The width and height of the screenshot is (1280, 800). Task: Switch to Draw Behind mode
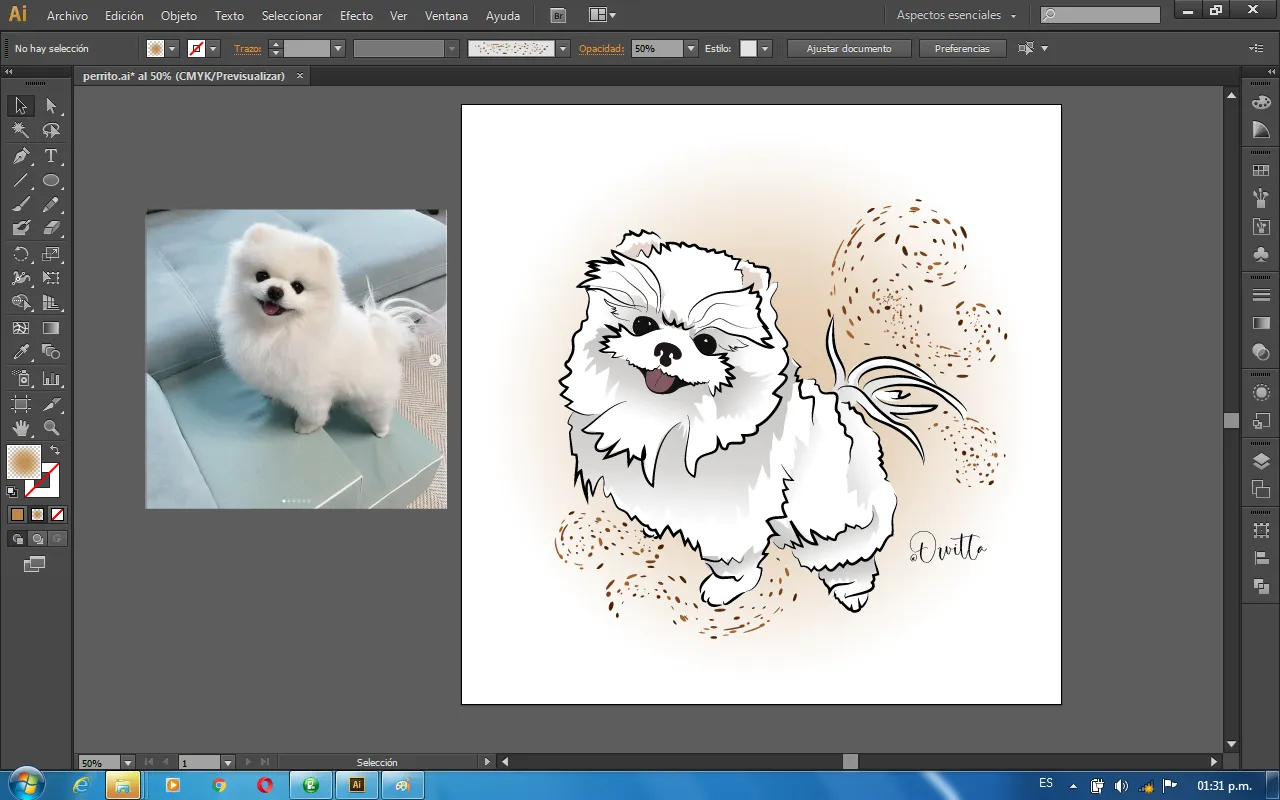click(x=37, y=539)
